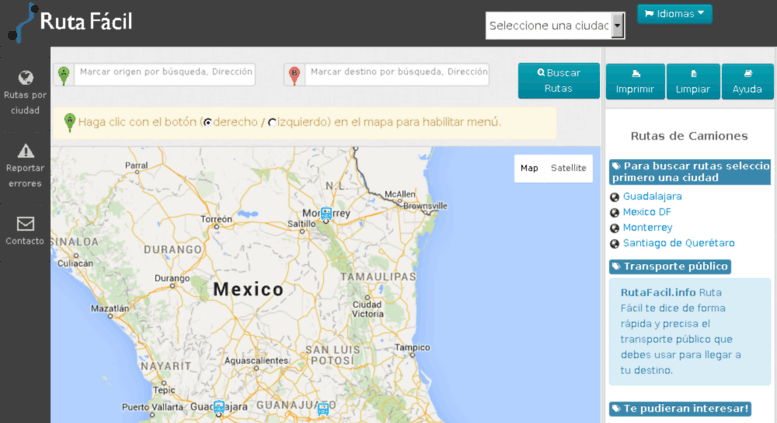Click the Imprimir button
This screenshot has height=423, width=777.
(635, 82)
